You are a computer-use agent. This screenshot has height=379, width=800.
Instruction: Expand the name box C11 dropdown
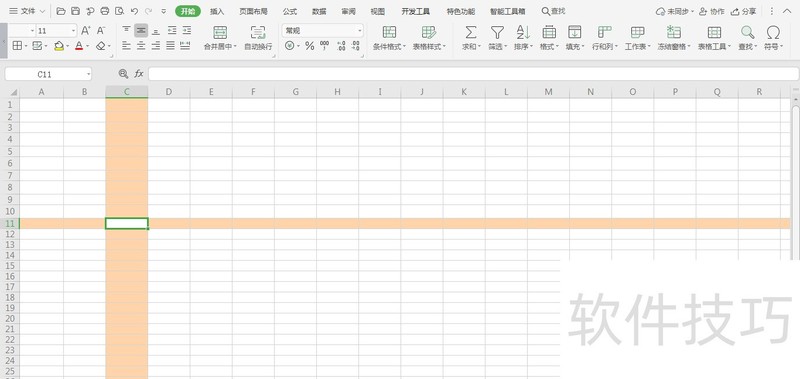tap(88, 74)
